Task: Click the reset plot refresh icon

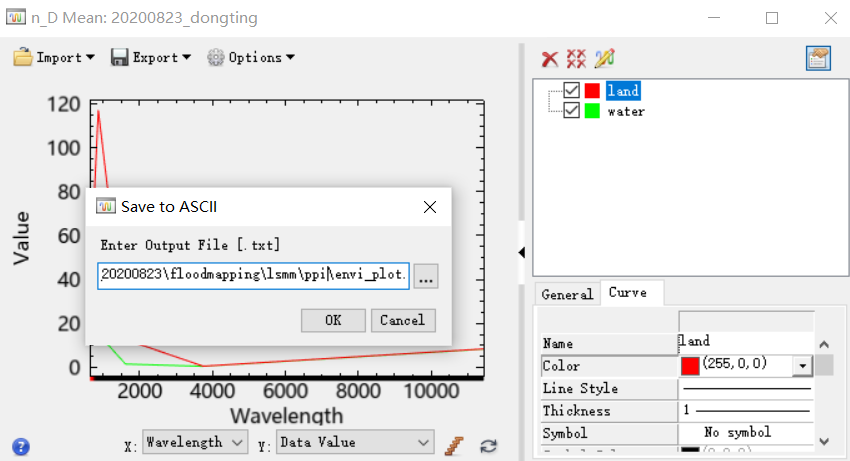Action: pos(489,446)
